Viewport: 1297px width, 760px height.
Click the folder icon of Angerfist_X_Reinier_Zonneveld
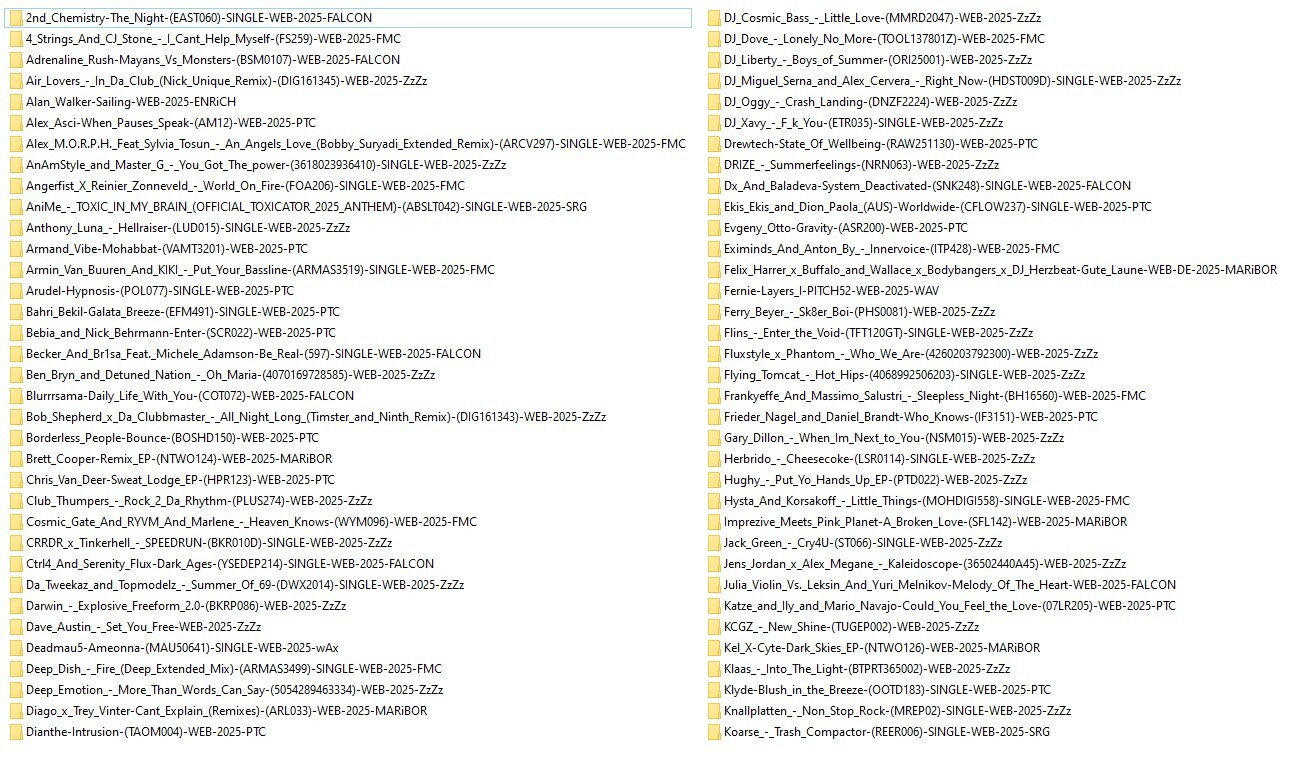click(16, 186)
